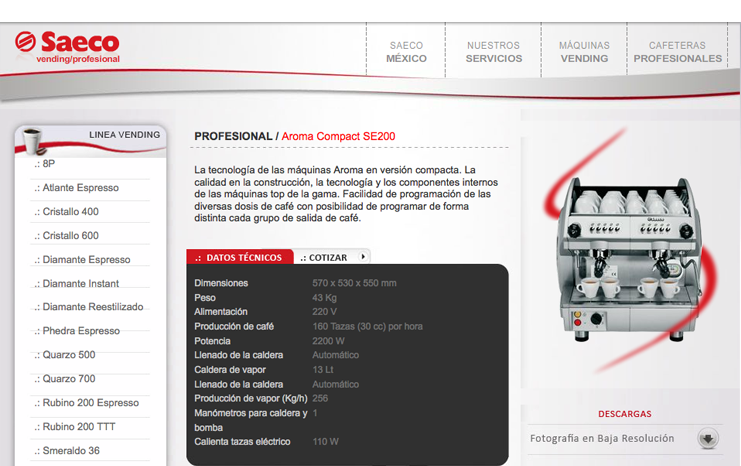This screenshot has width=741, height=466.
Task: Click the 160 Tazas (30 cc) por hora value
Action: pos(367,327)
